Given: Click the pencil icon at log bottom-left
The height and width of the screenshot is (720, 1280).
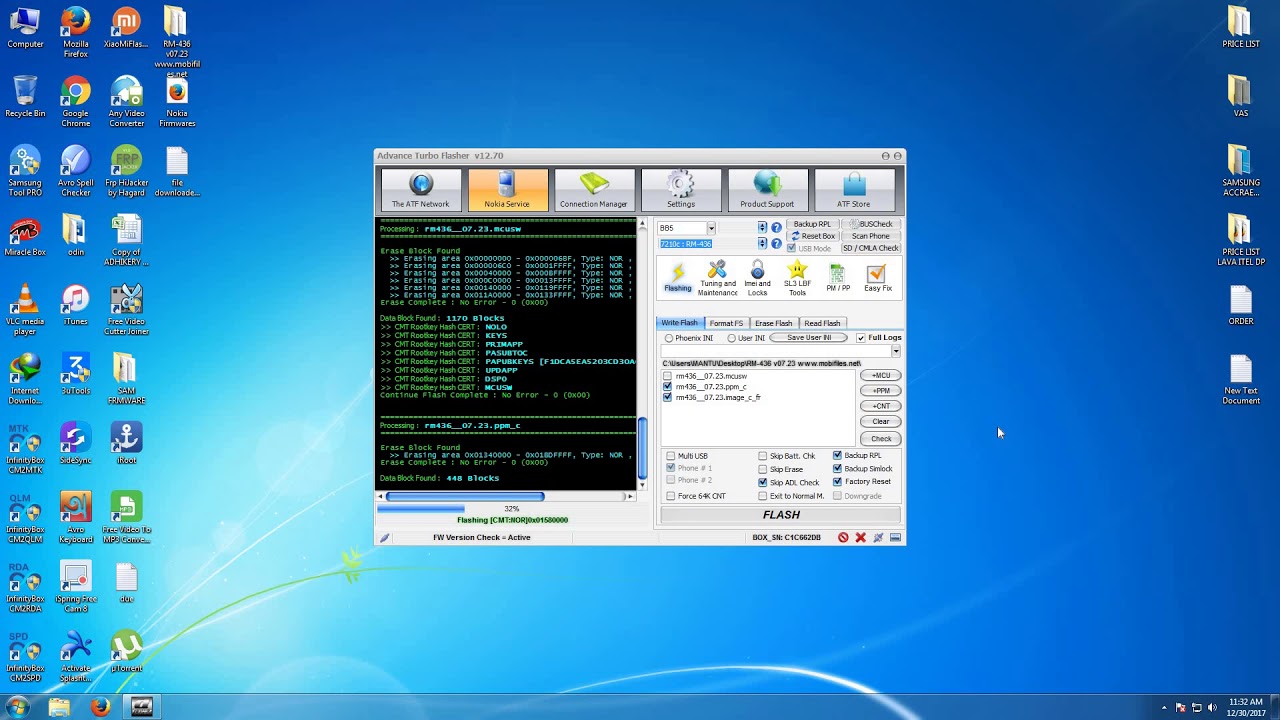Looking at the screenshot, I should 384,538.
